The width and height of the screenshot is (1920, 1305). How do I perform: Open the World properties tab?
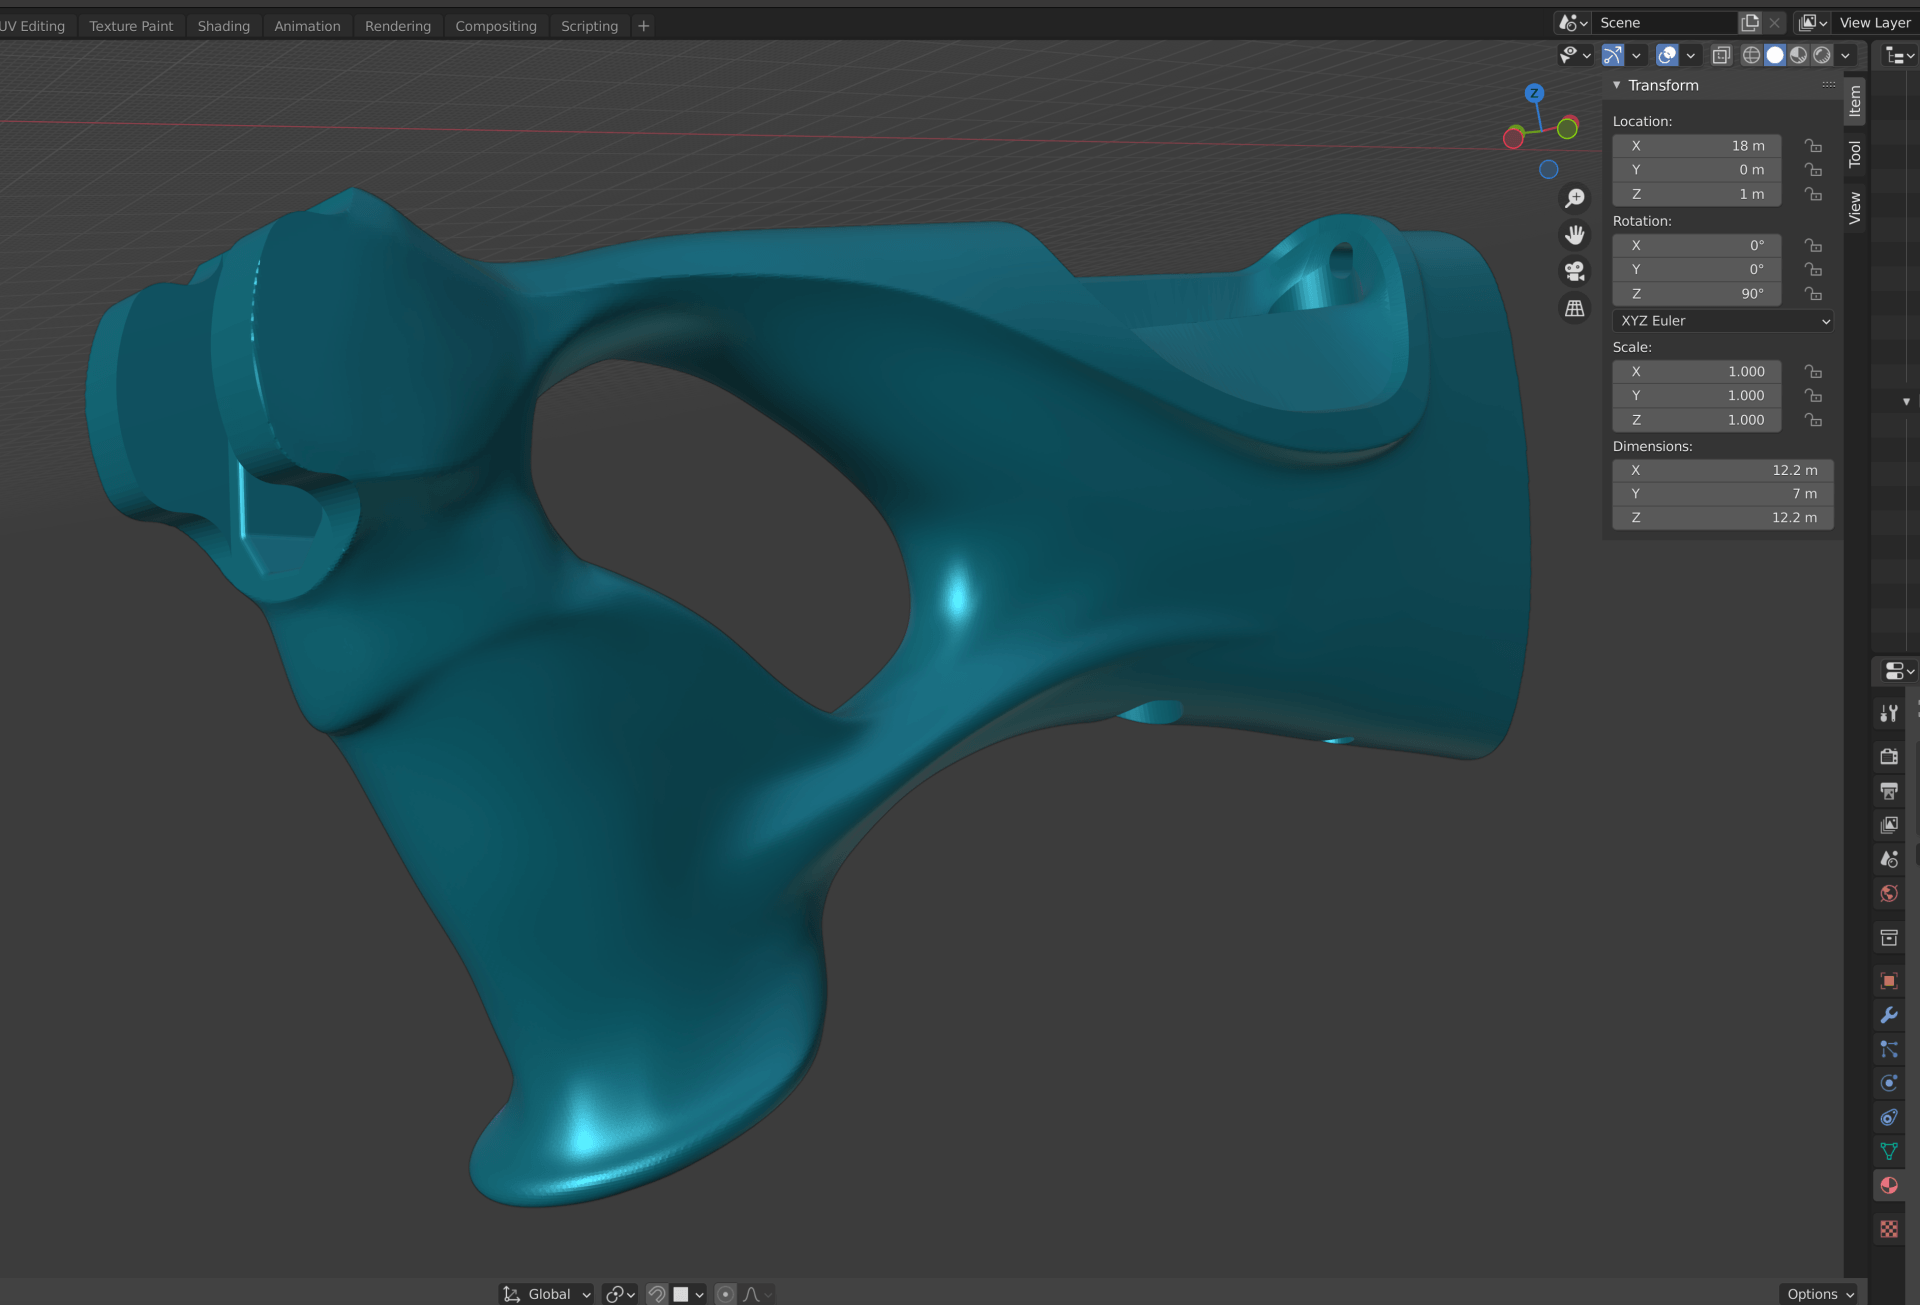click(1888, 893)
